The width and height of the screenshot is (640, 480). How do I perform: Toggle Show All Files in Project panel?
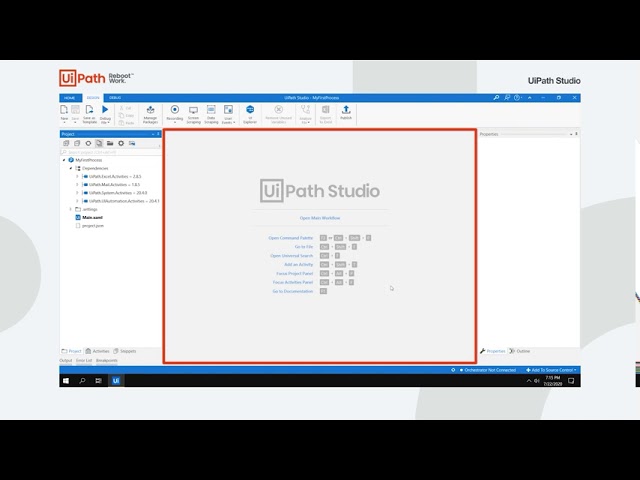click(x=99, y=143)
